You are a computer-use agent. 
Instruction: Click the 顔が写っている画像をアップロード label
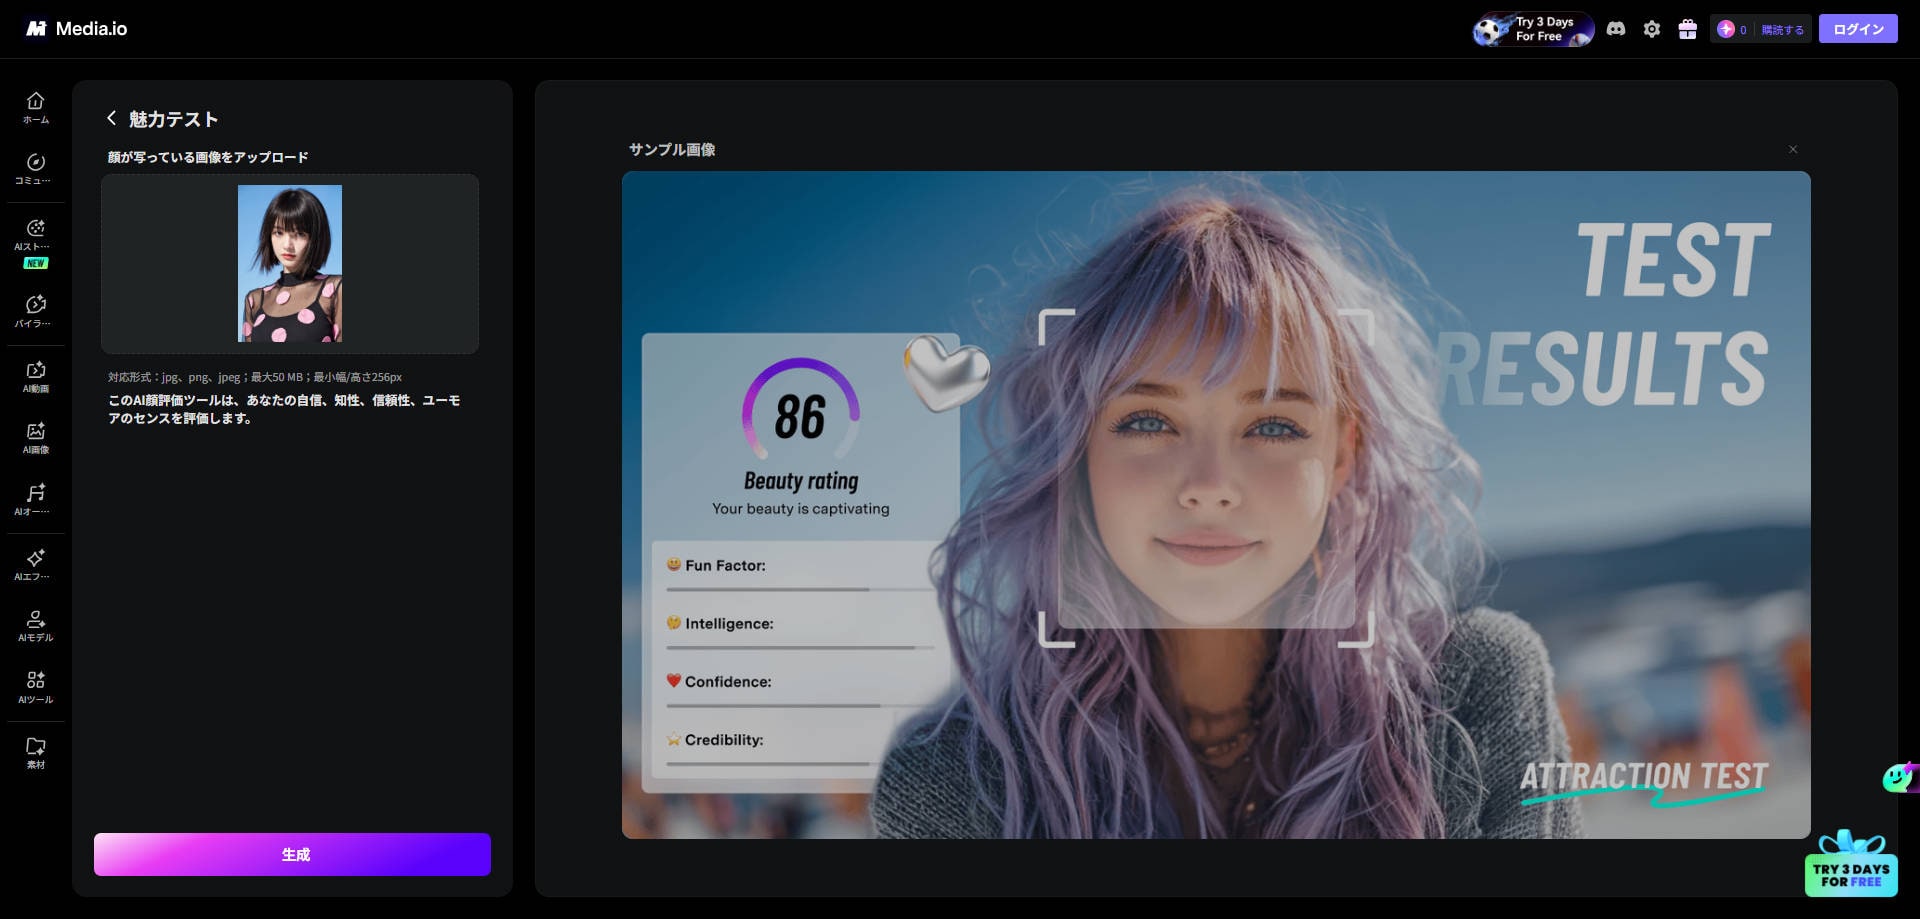click(208, 157)
